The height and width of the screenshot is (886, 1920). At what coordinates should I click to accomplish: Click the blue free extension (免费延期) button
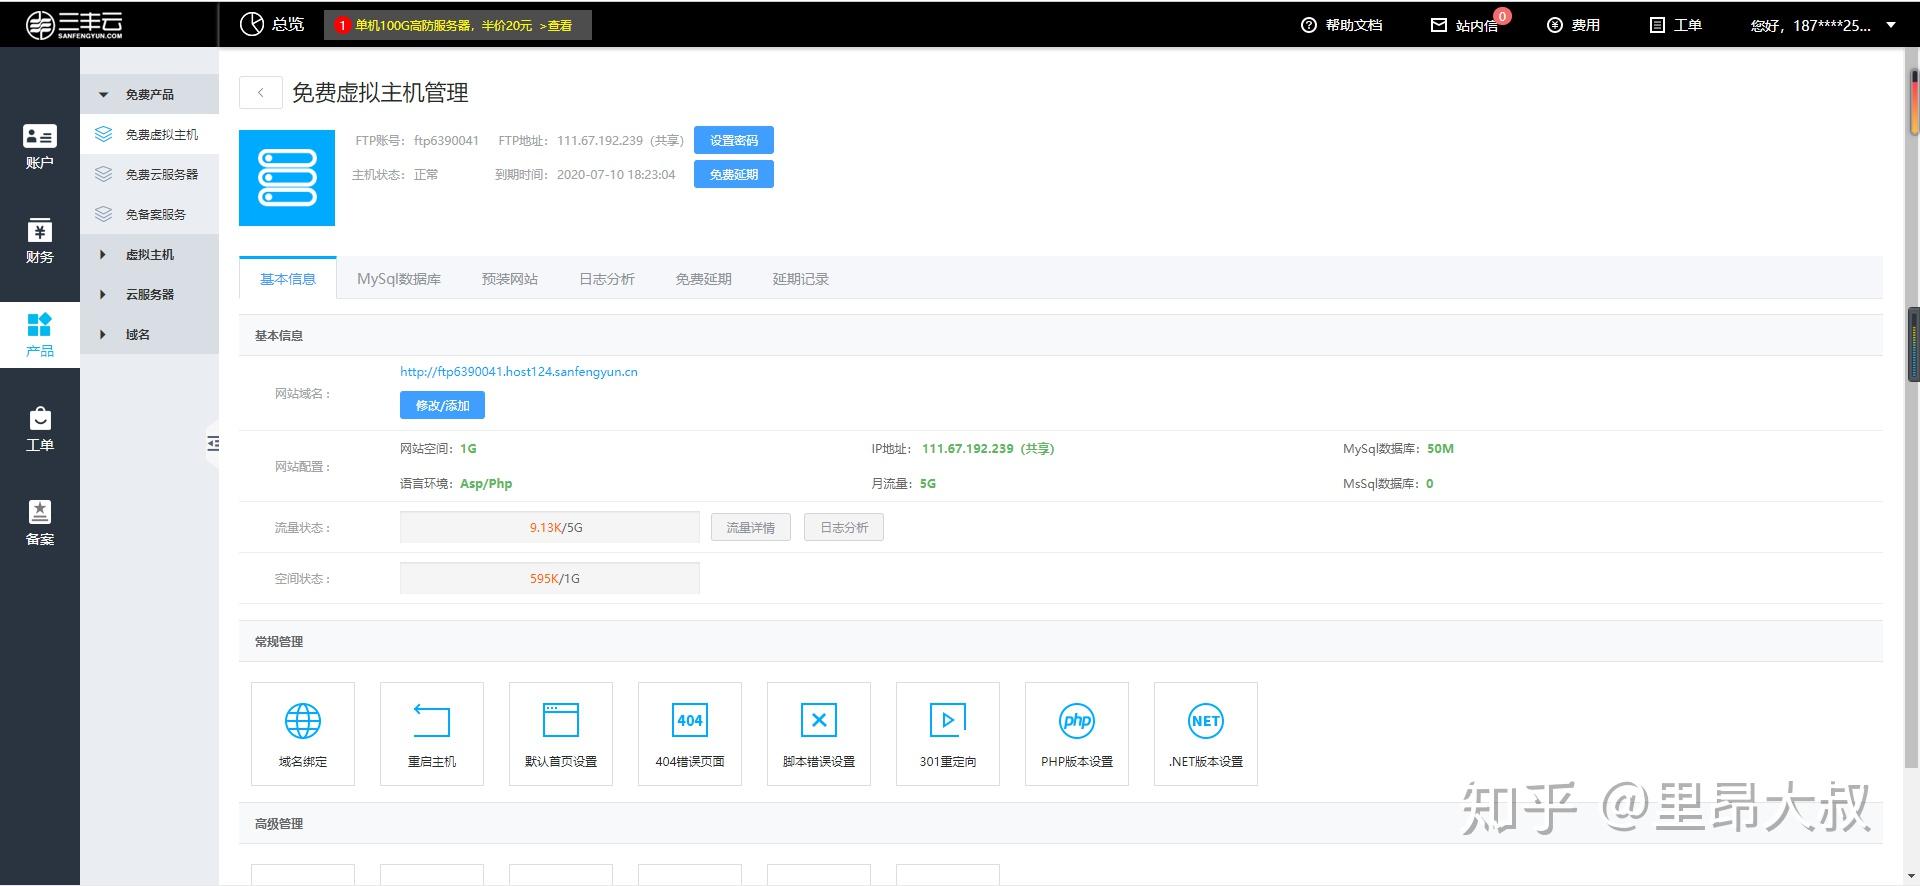(x=734, y=174)
